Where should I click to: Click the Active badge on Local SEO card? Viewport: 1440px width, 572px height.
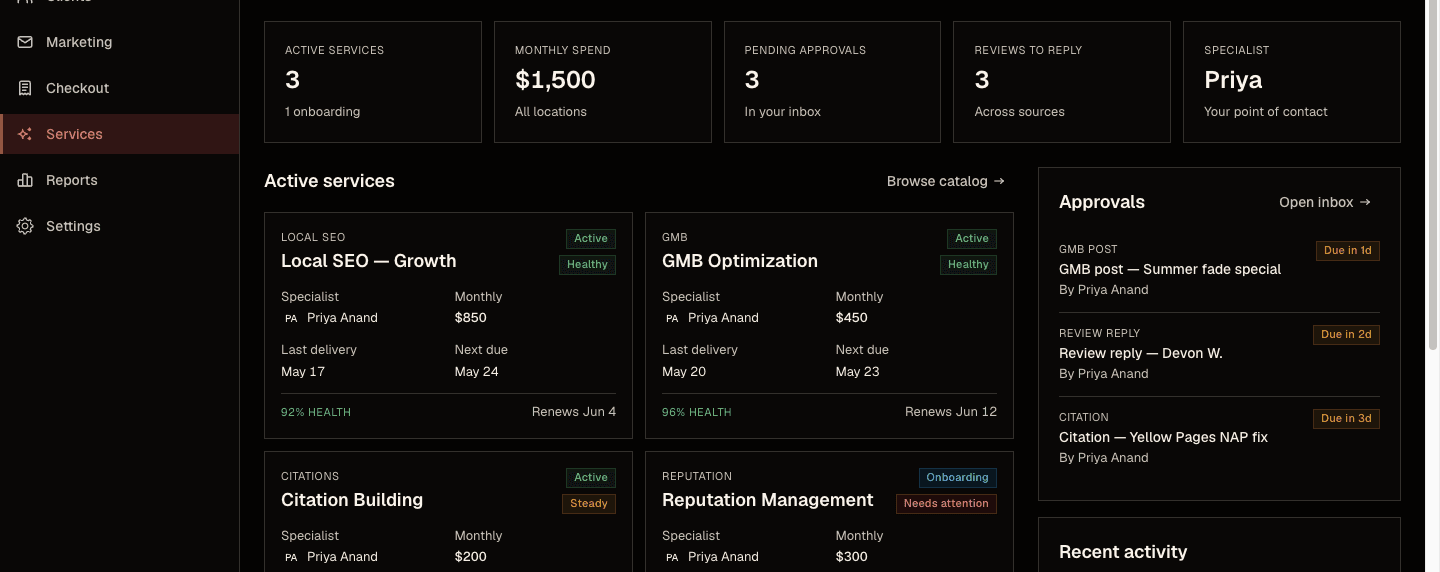point(591,239)
